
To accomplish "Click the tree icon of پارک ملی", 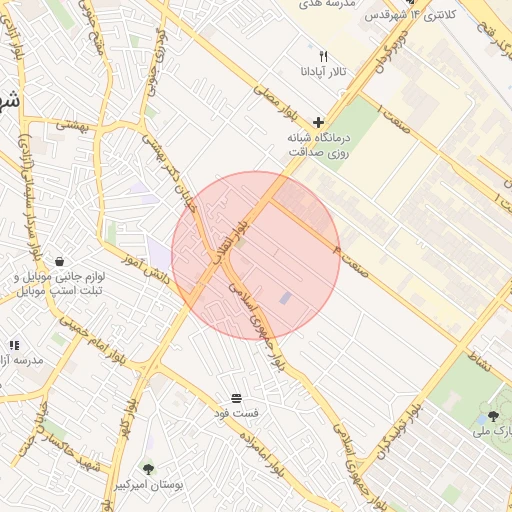I will 493,416.
